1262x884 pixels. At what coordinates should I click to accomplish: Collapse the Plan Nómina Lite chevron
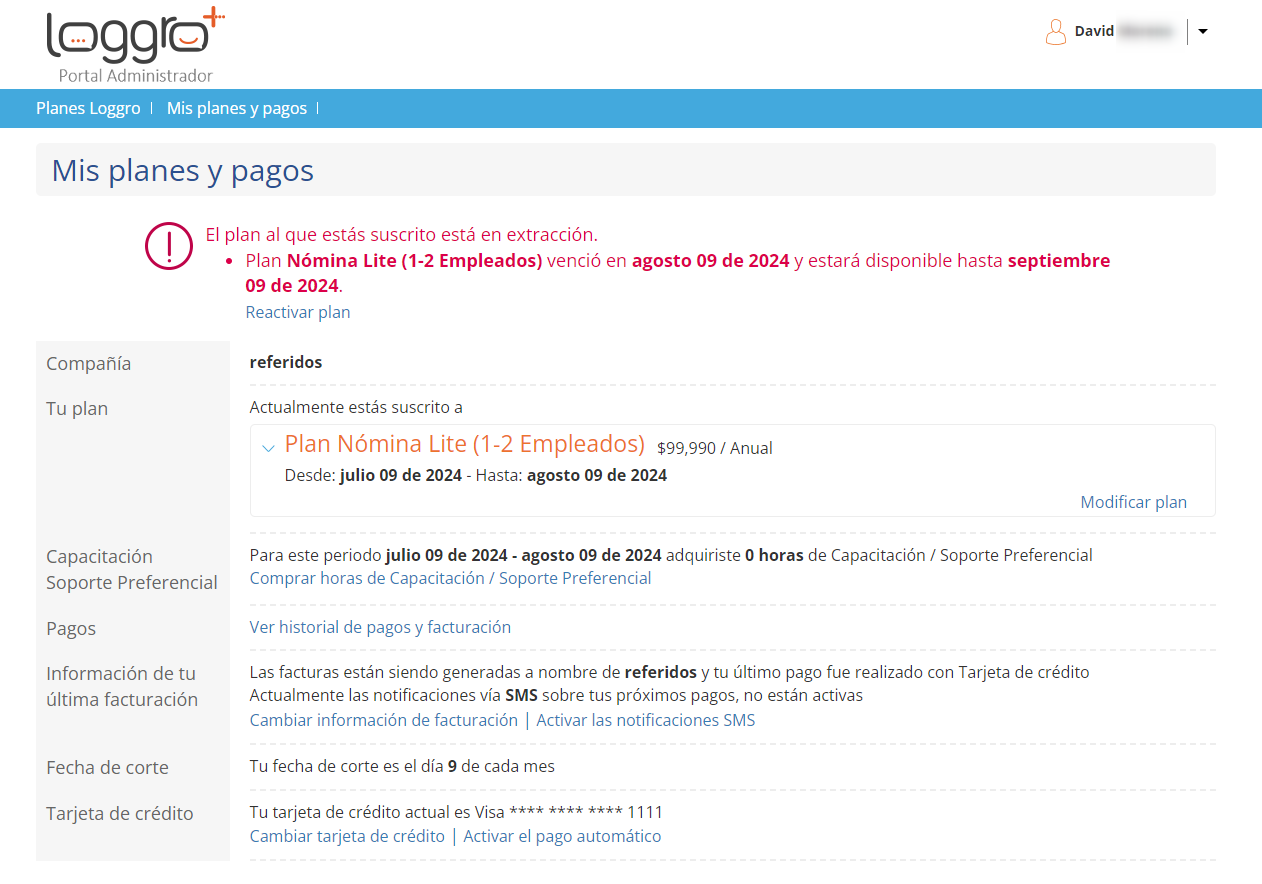[268, 447]
